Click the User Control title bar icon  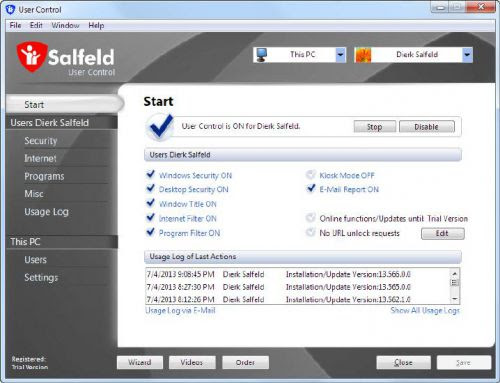(x=11, y=10)
